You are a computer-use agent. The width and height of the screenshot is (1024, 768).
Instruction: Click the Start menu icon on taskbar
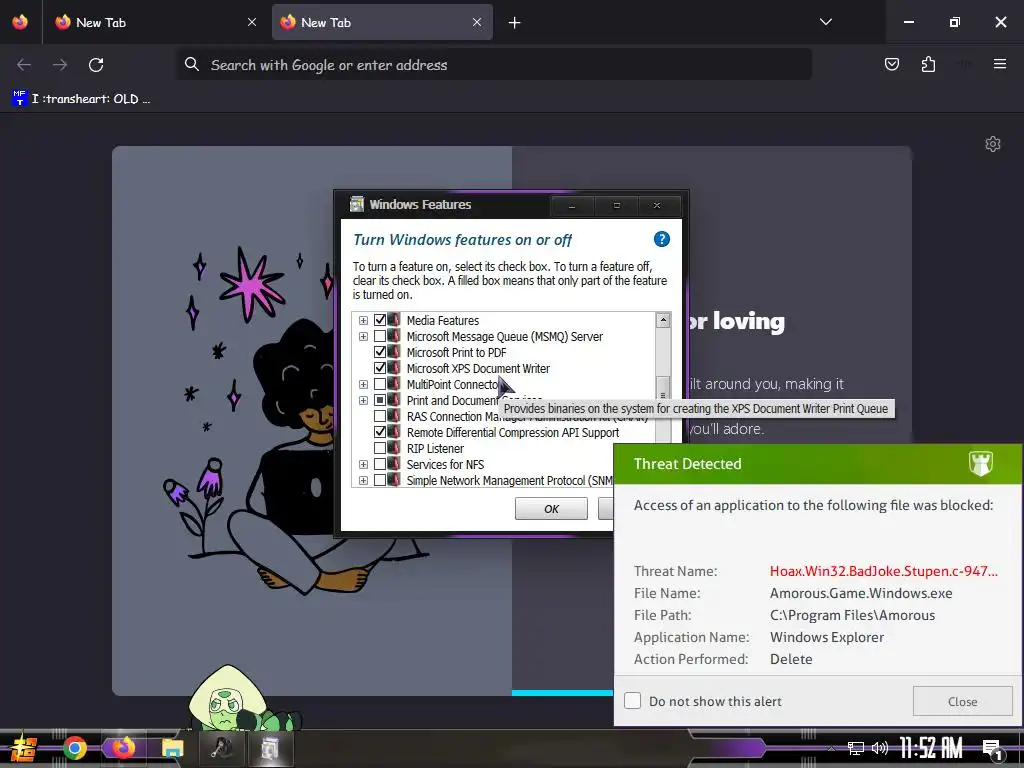(x=23, y=748)
